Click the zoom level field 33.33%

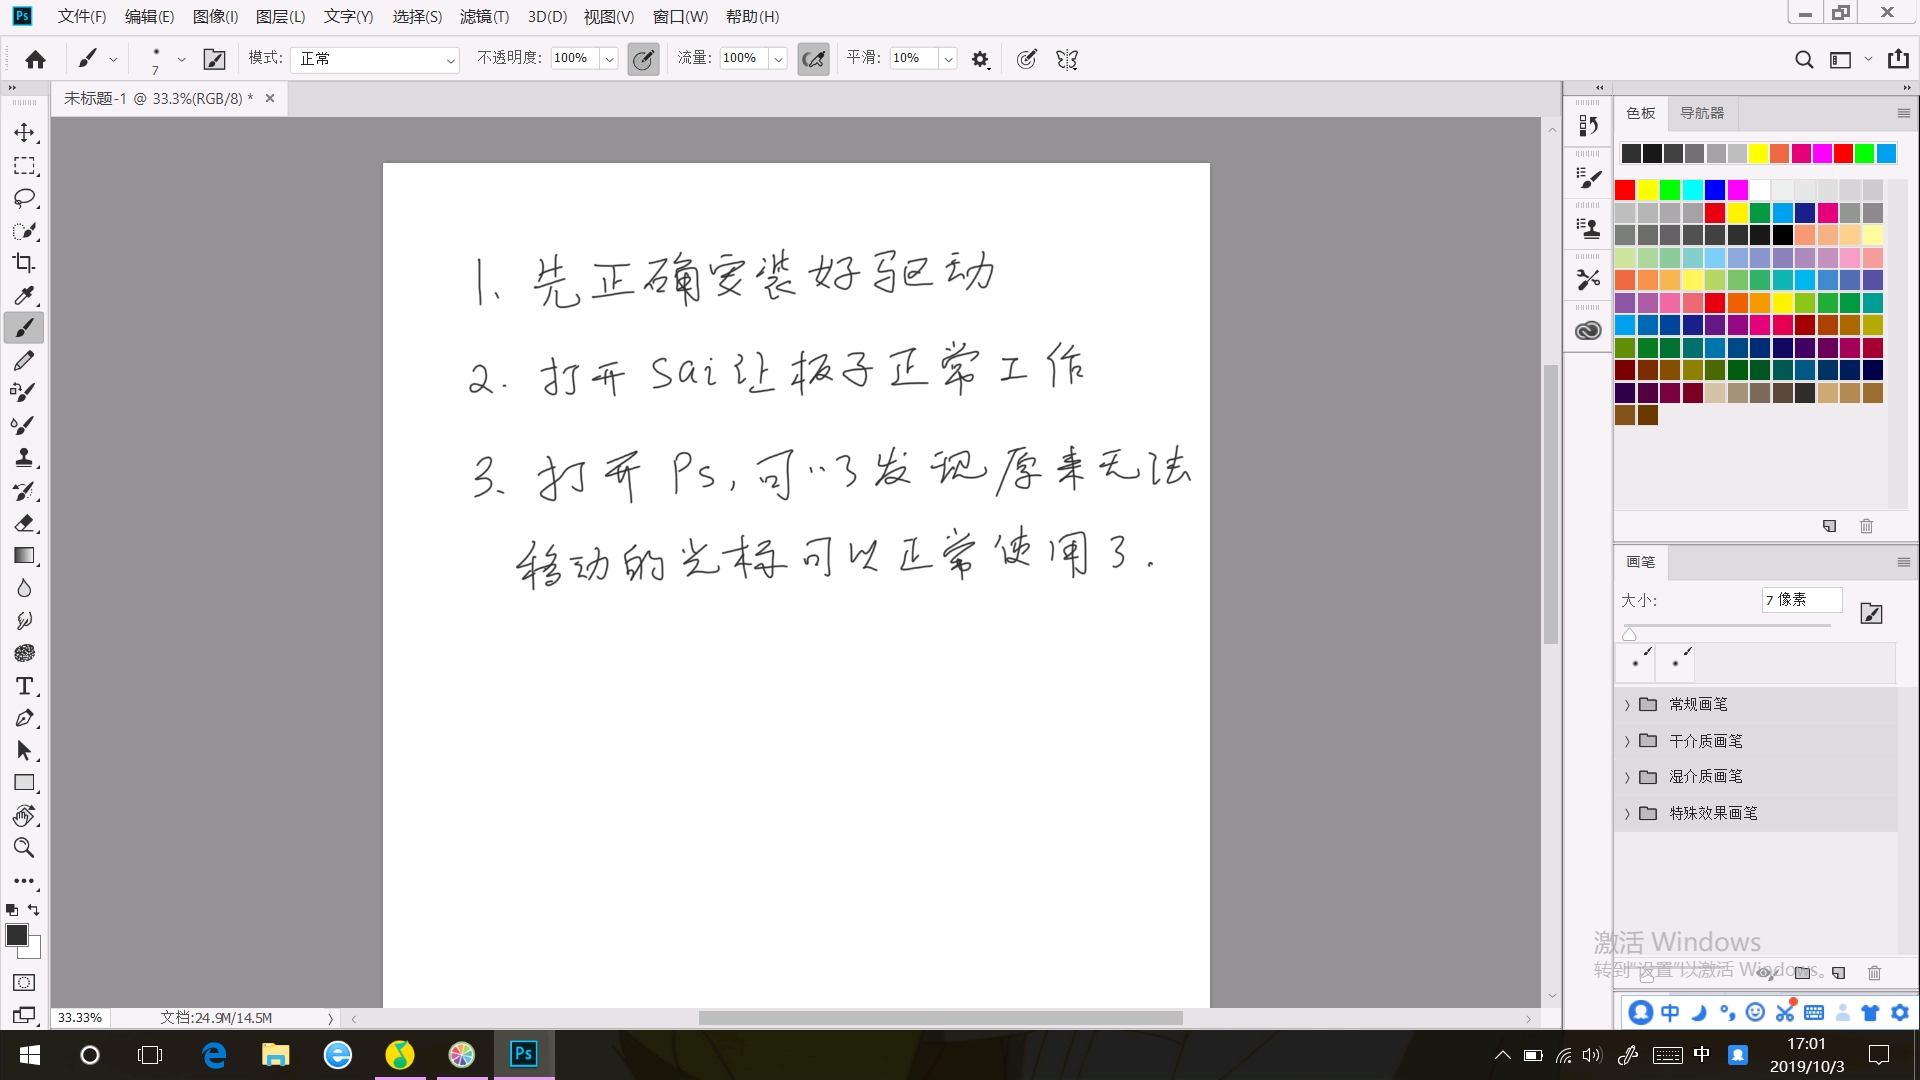(x=80, y=1018)
